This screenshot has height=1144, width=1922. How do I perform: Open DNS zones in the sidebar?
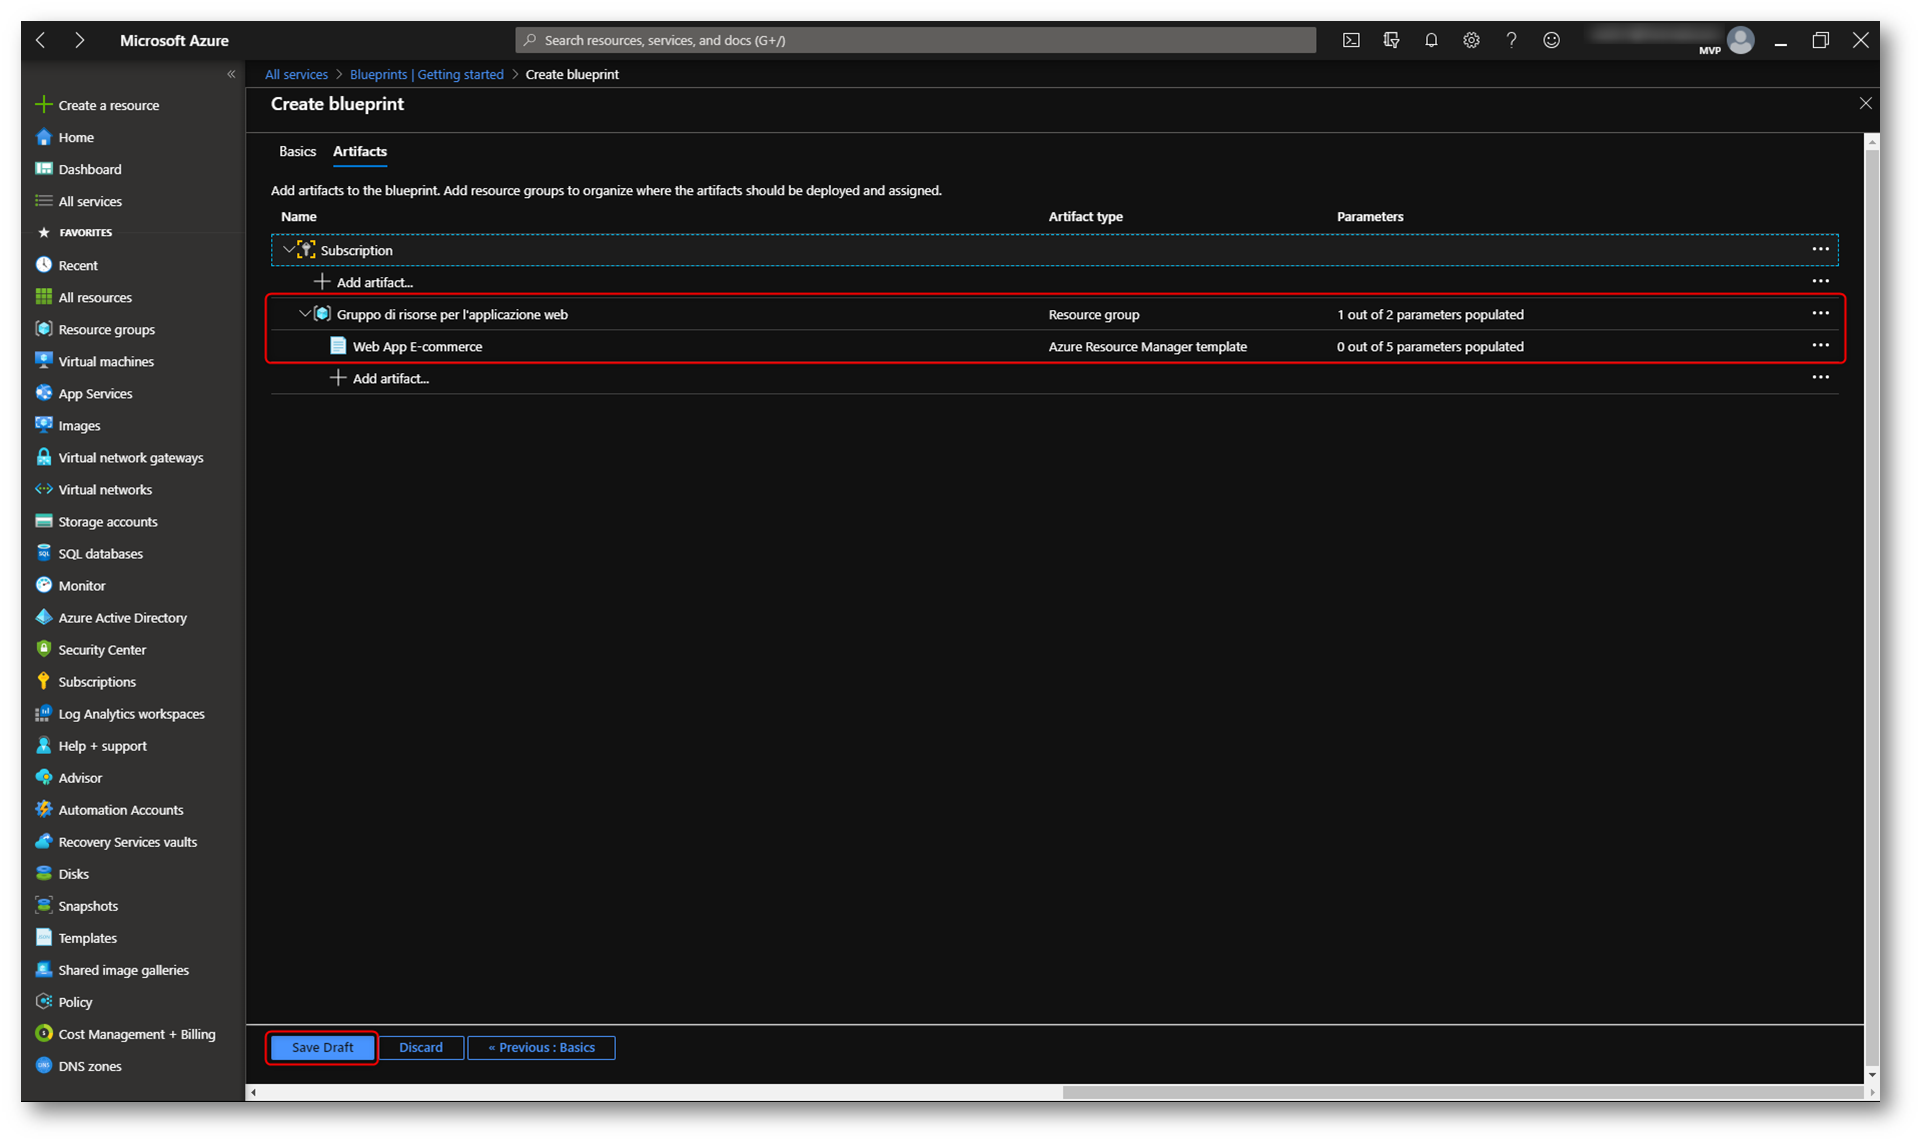90,1065
